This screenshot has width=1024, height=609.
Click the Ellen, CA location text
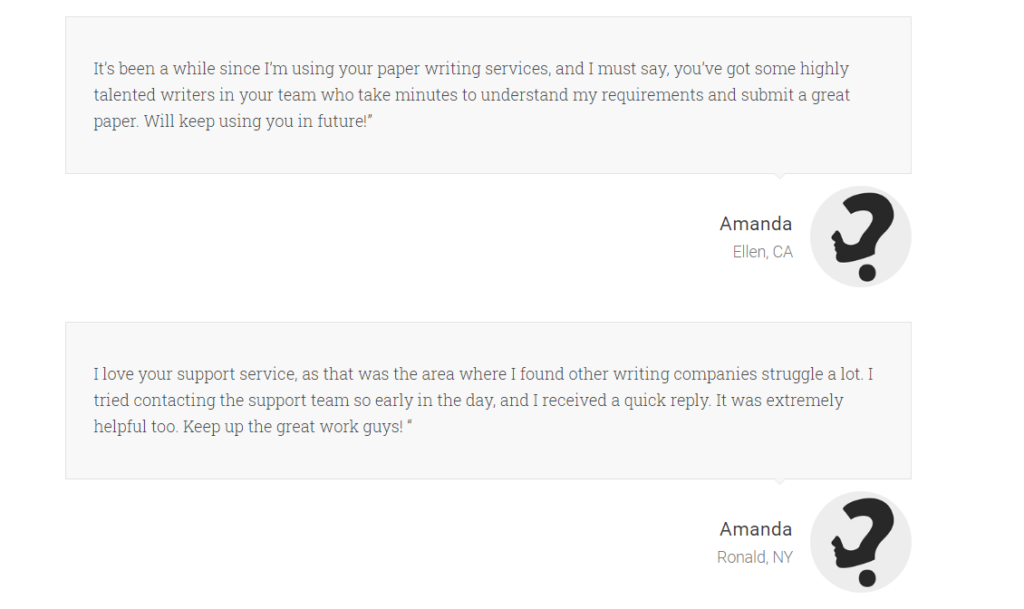(x=762, y=252)
